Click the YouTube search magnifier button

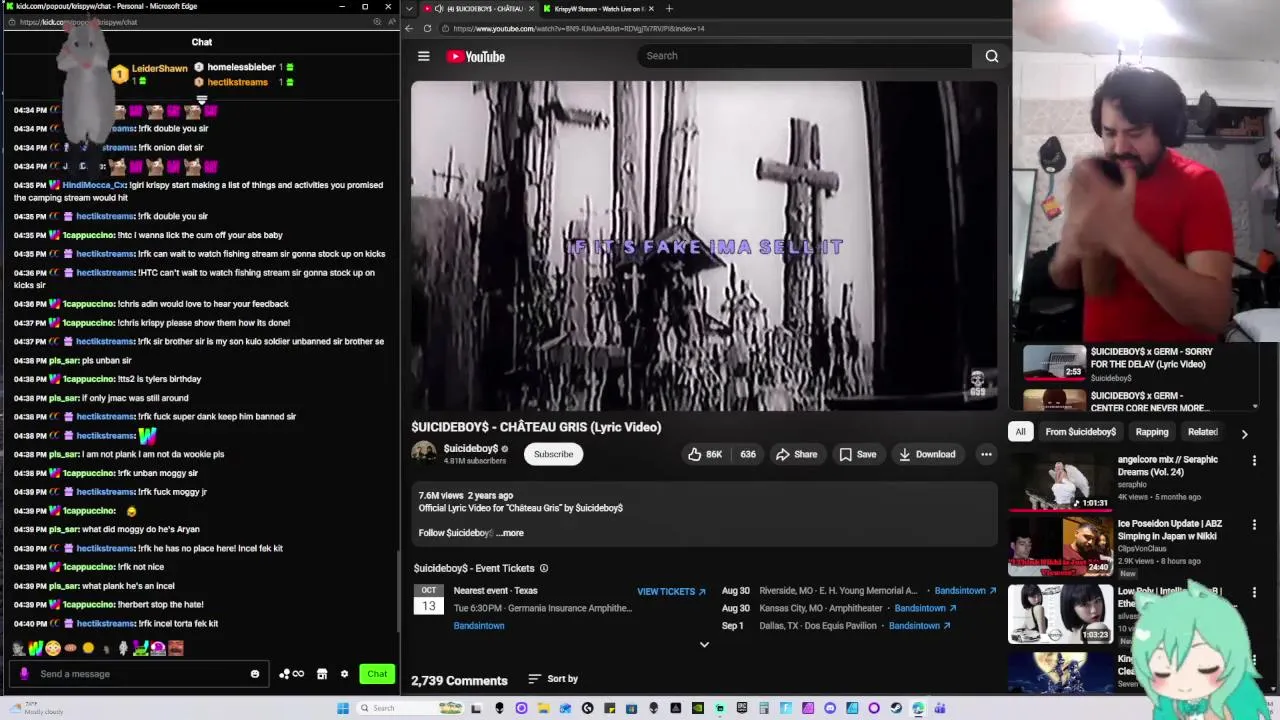(992, 56)
